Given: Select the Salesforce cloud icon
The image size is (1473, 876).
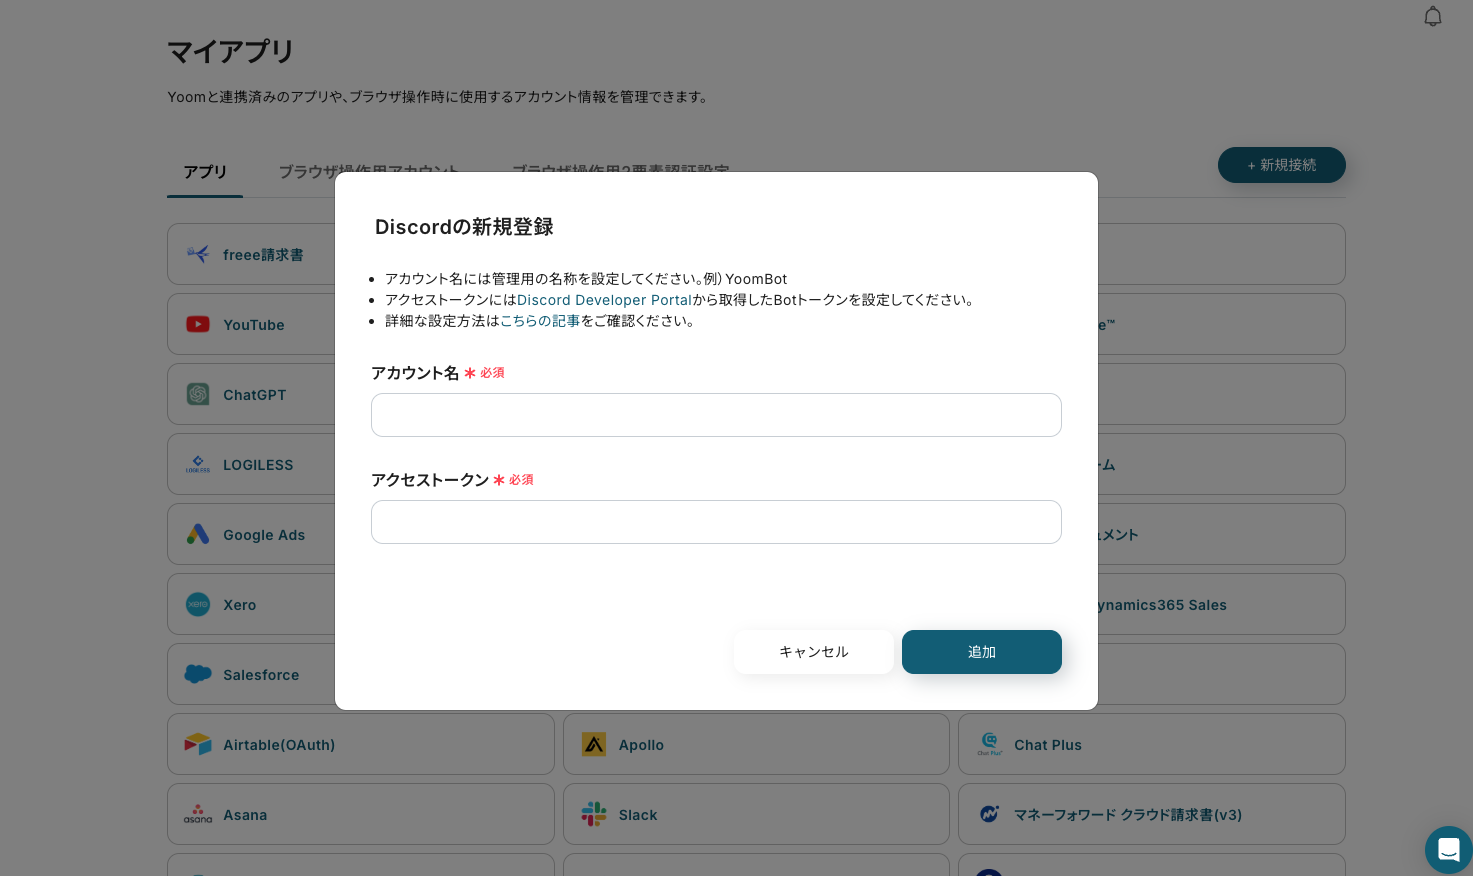Looking at the screenshot, I should tap(198, 674).
